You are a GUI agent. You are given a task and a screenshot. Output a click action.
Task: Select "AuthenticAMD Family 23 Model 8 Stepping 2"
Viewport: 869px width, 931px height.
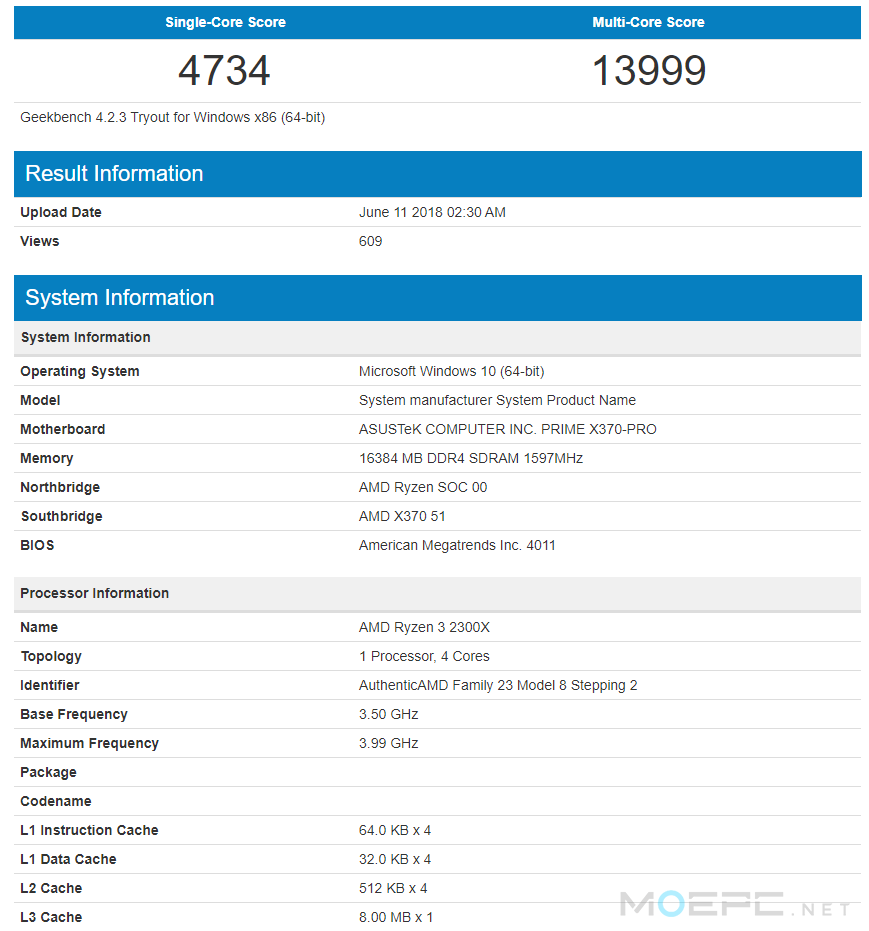pyautogui.click(x=498, y=686)
